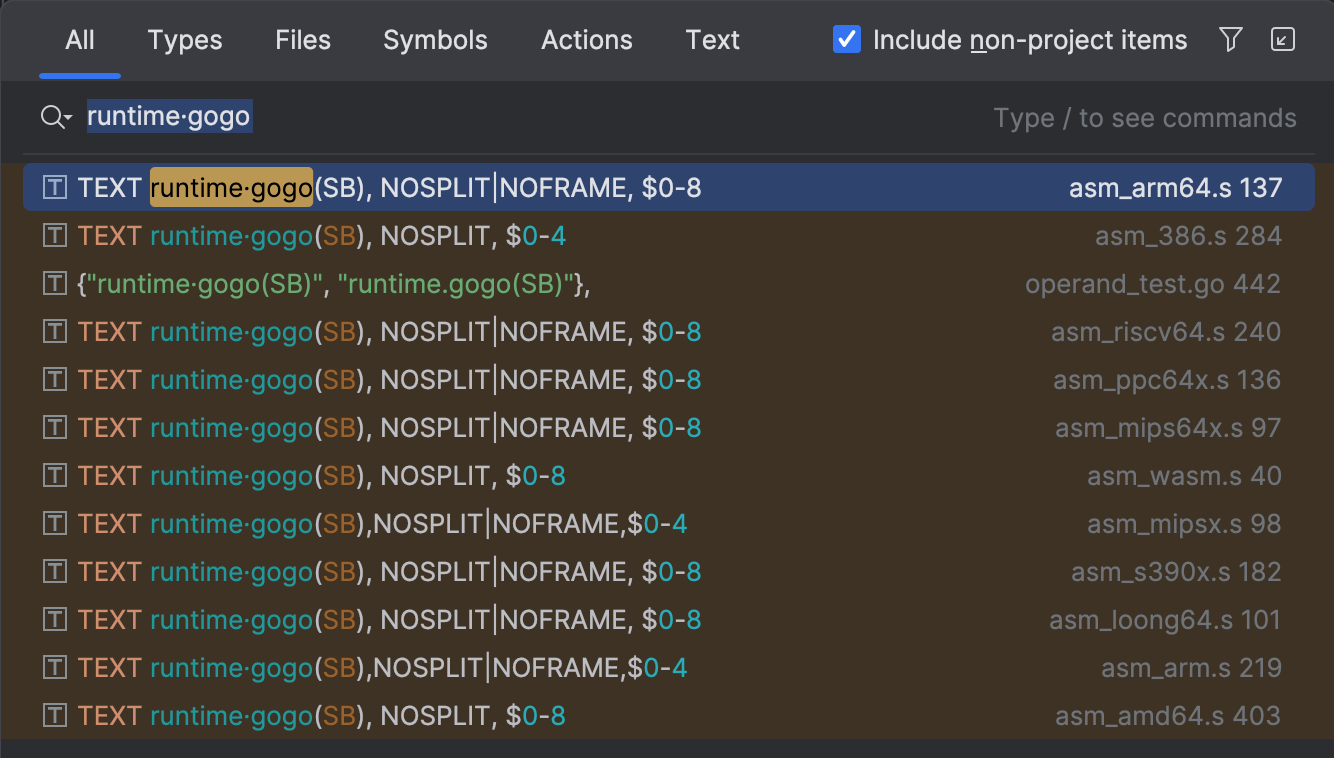Click text icon beside asm_arm64.s result

click(x=55, y=188)
